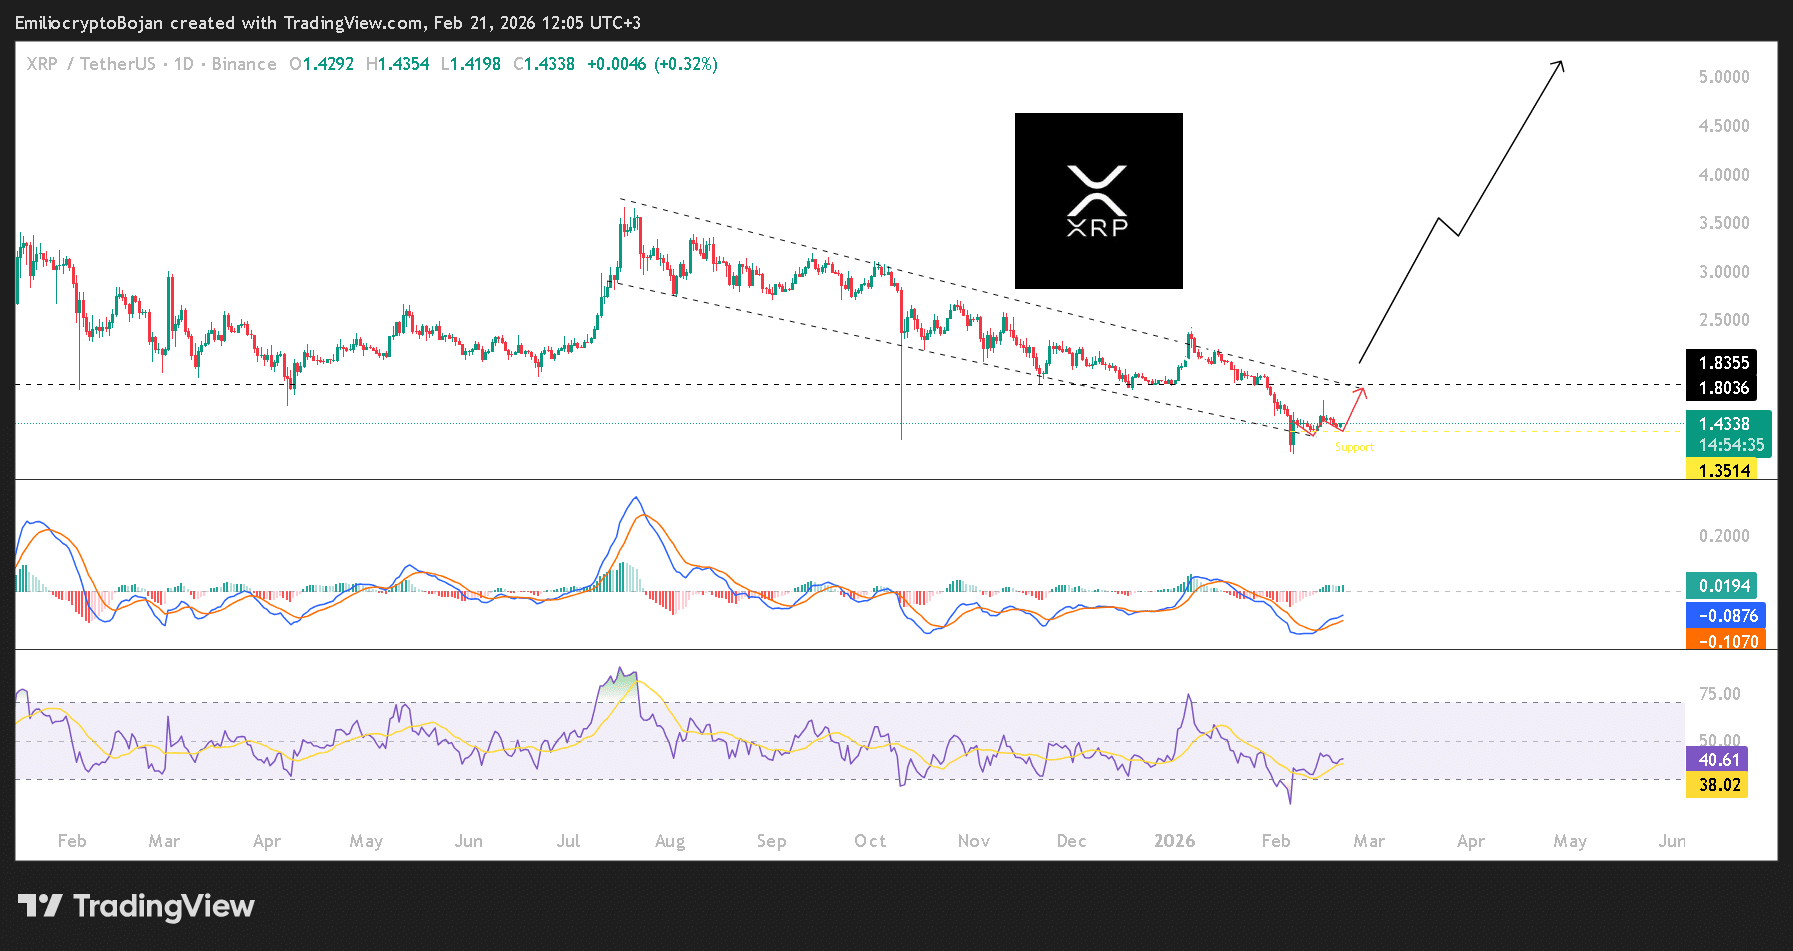The height and width of the screenshot is (951, 1793).
Task: Select the yellow Support text label
Action: pos(1354,447)
